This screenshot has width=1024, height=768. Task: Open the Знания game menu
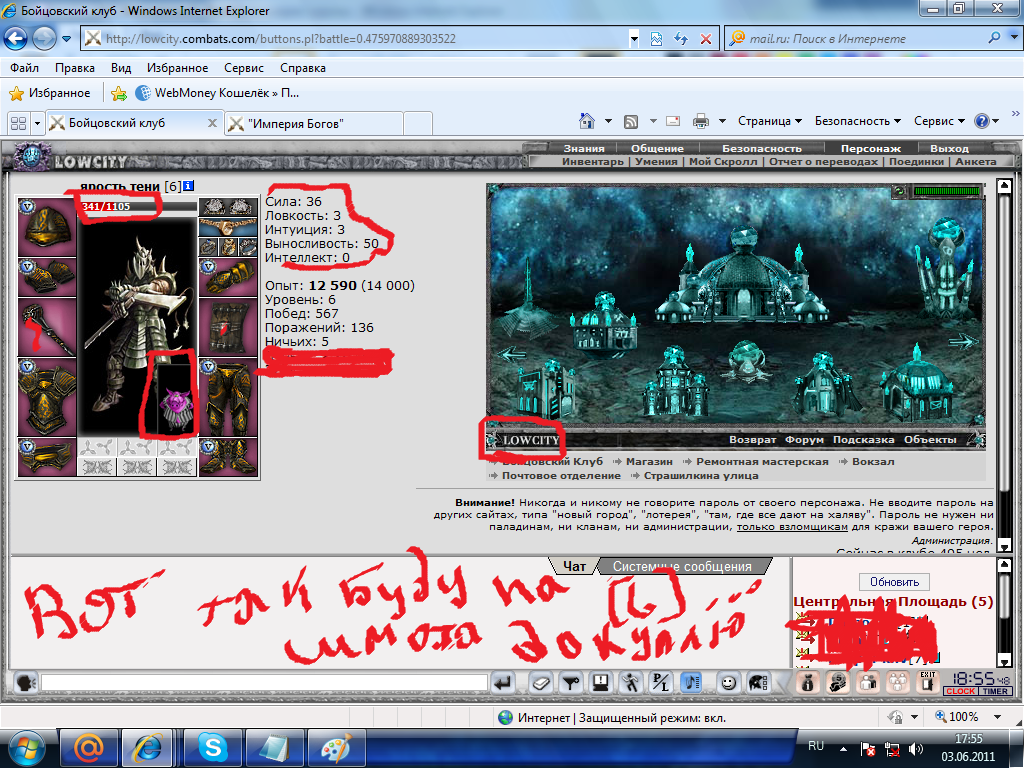(584, 148)
